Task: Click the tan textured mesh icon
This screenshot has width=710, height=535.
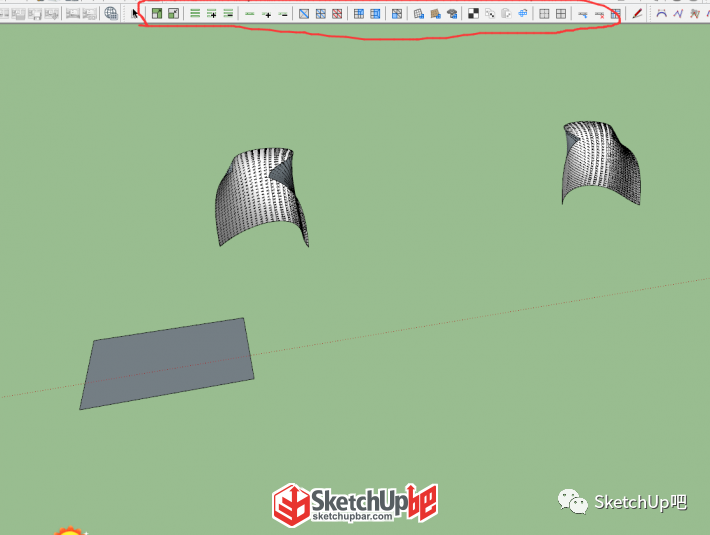Action: [x=436, y=14]
